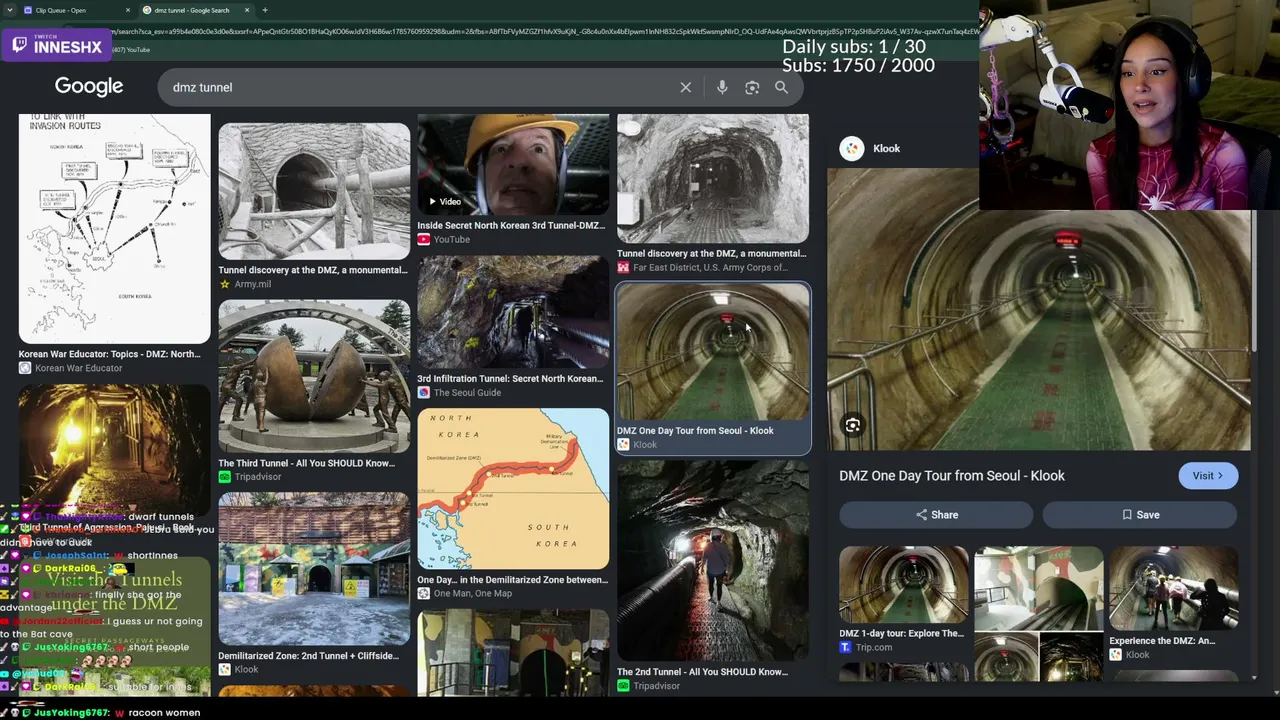Screen dimensions: 1280x720
Task: Open Inside Secret North Korean 3rd Tunnel link
Action: tap(511, 225)
